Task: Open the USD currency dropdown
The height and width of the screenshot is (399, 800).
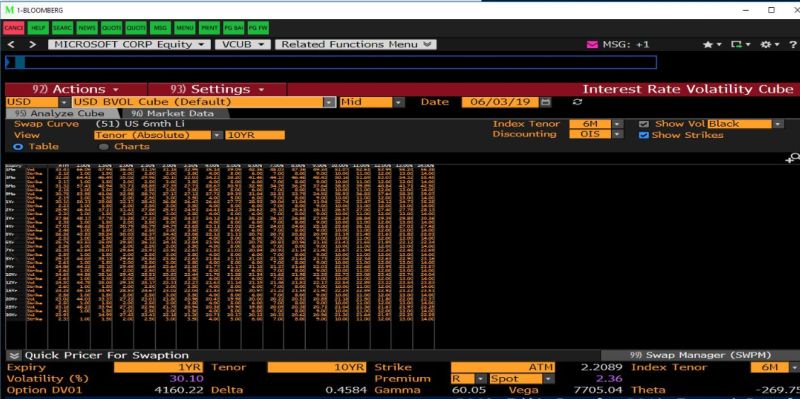Action: [65, 102]
